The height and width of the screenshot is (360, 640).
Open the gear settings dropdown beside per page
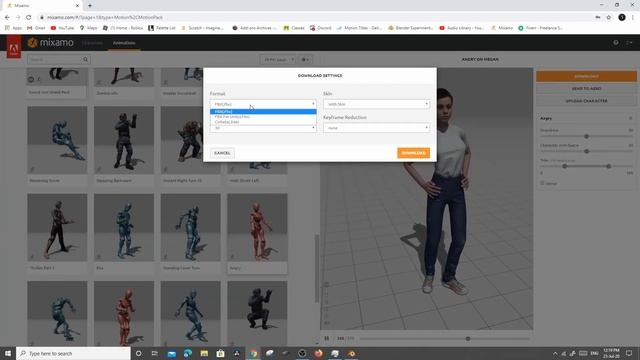[x=305, y=60]
